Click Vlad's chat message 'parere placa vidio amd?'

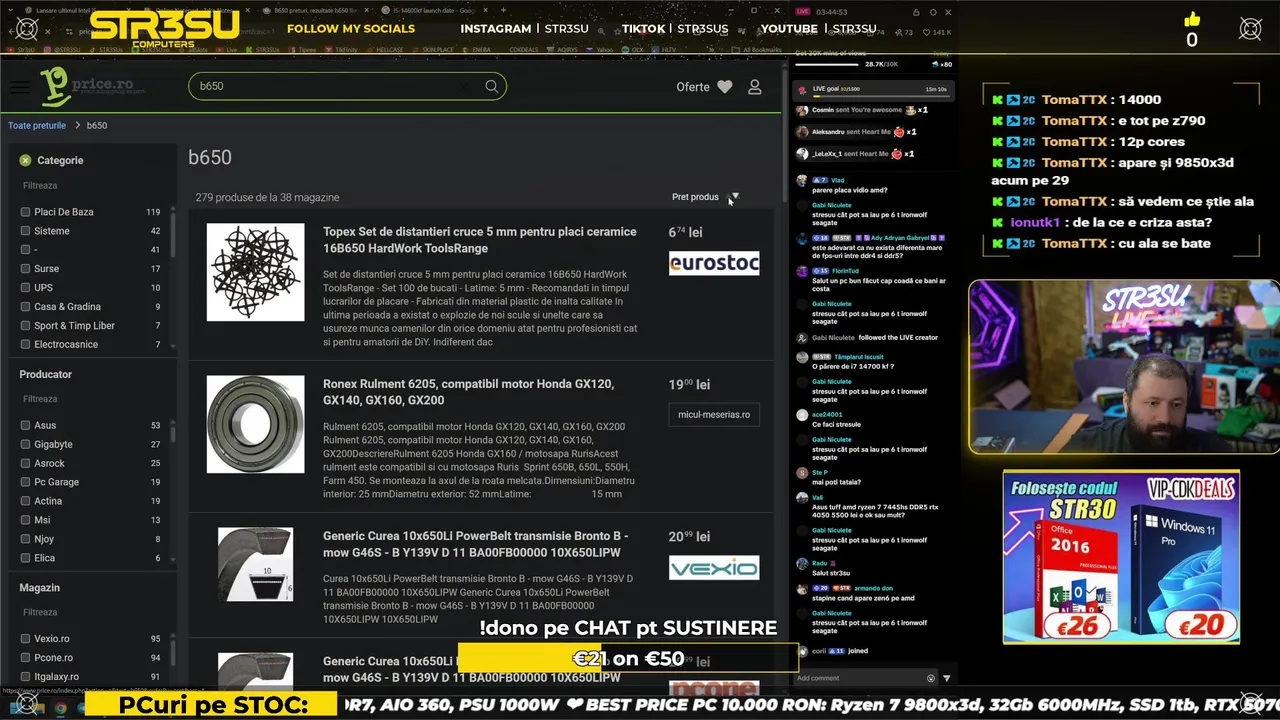(849, 190)
